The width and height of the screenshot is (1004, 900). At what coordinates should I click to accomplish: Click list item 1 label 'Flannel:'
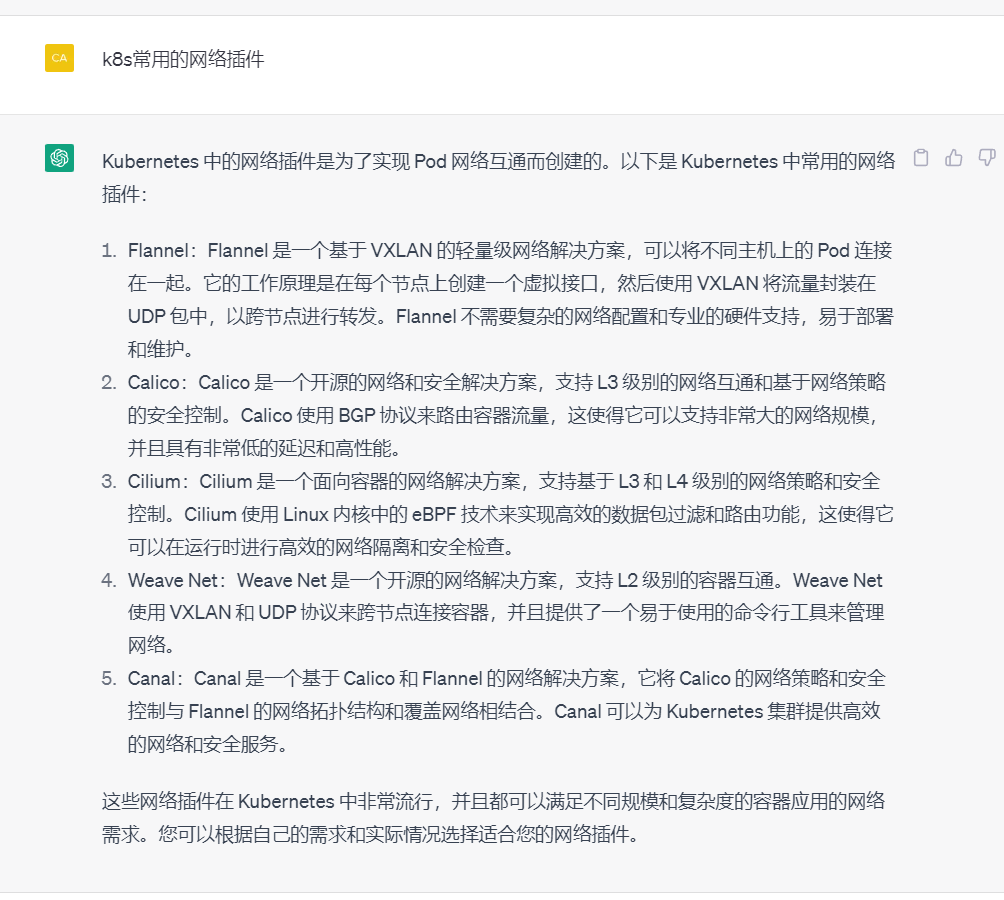(x=163, y=250)
